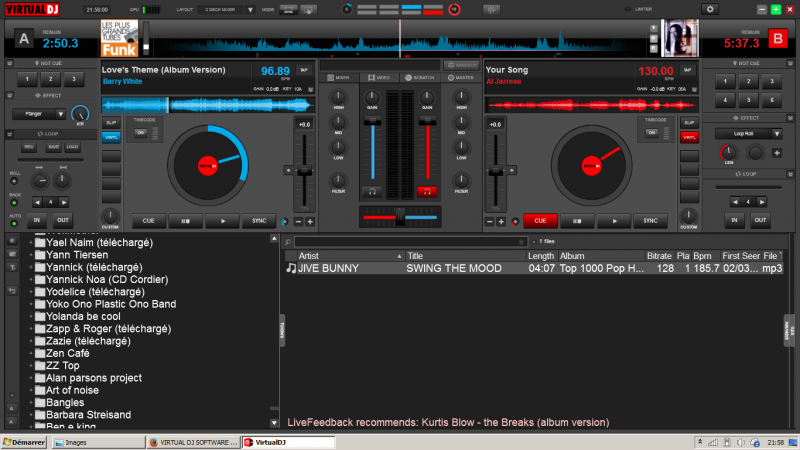Collapse the deck A EFFECT panel
This screenshot has width=800, height=450.
(x=10, y=95)
